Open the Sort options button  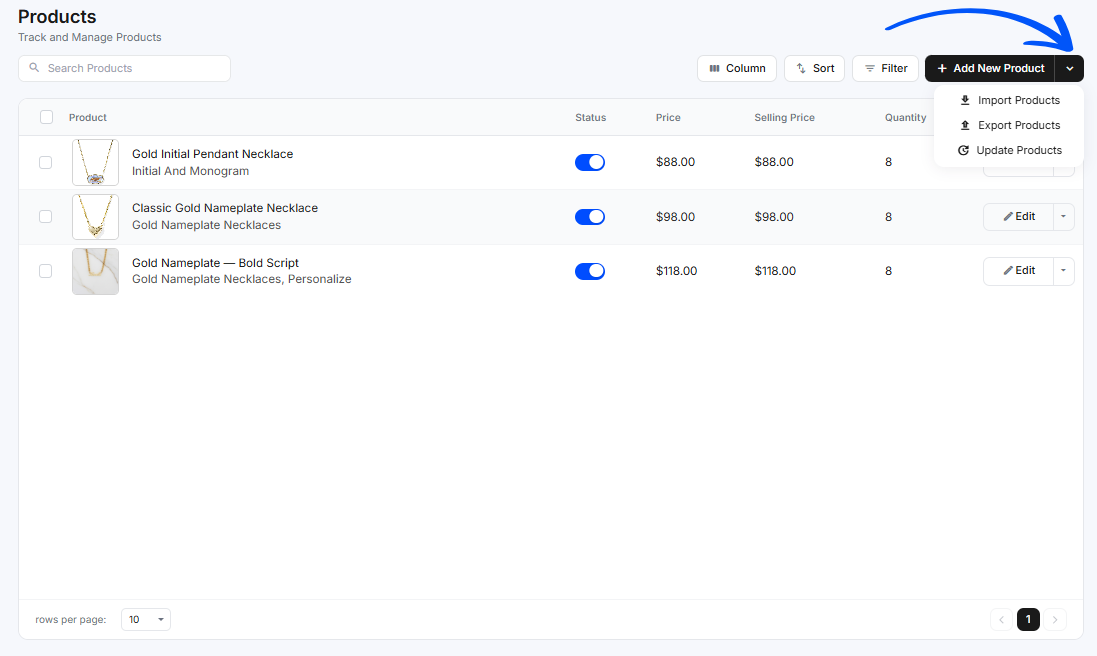pos(814,69)
